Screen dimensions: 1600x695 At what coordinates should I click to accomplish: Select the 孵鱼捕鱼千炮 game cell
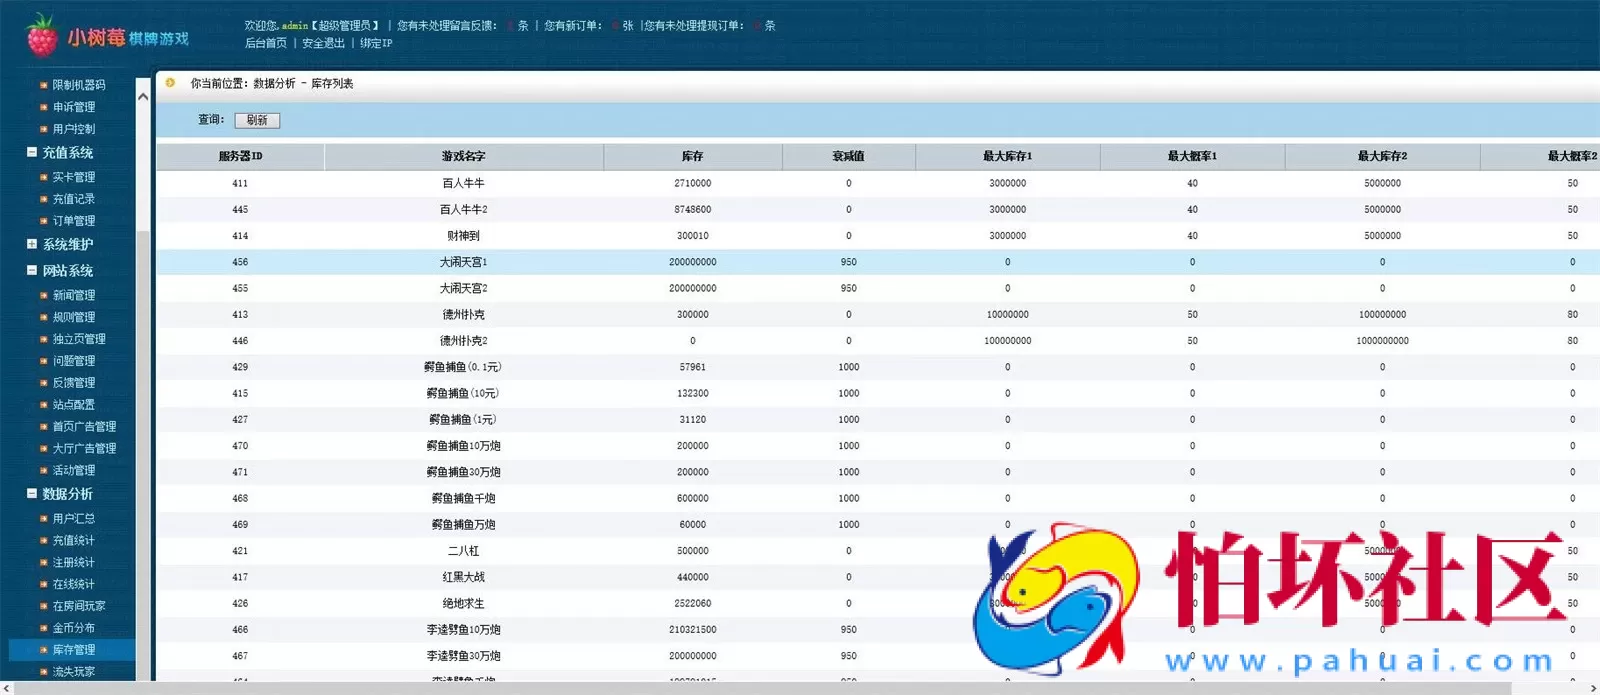[x=463, y=498]
